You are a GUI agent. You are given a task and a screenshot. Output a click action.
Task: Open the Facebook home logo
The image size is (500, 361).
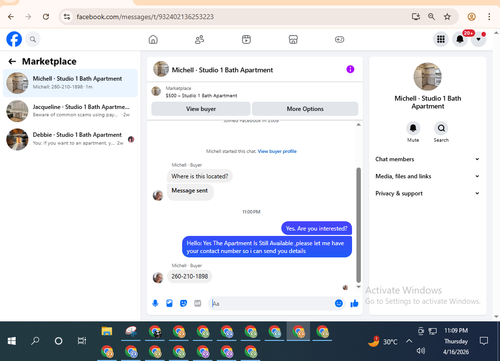tap(14, 39)
